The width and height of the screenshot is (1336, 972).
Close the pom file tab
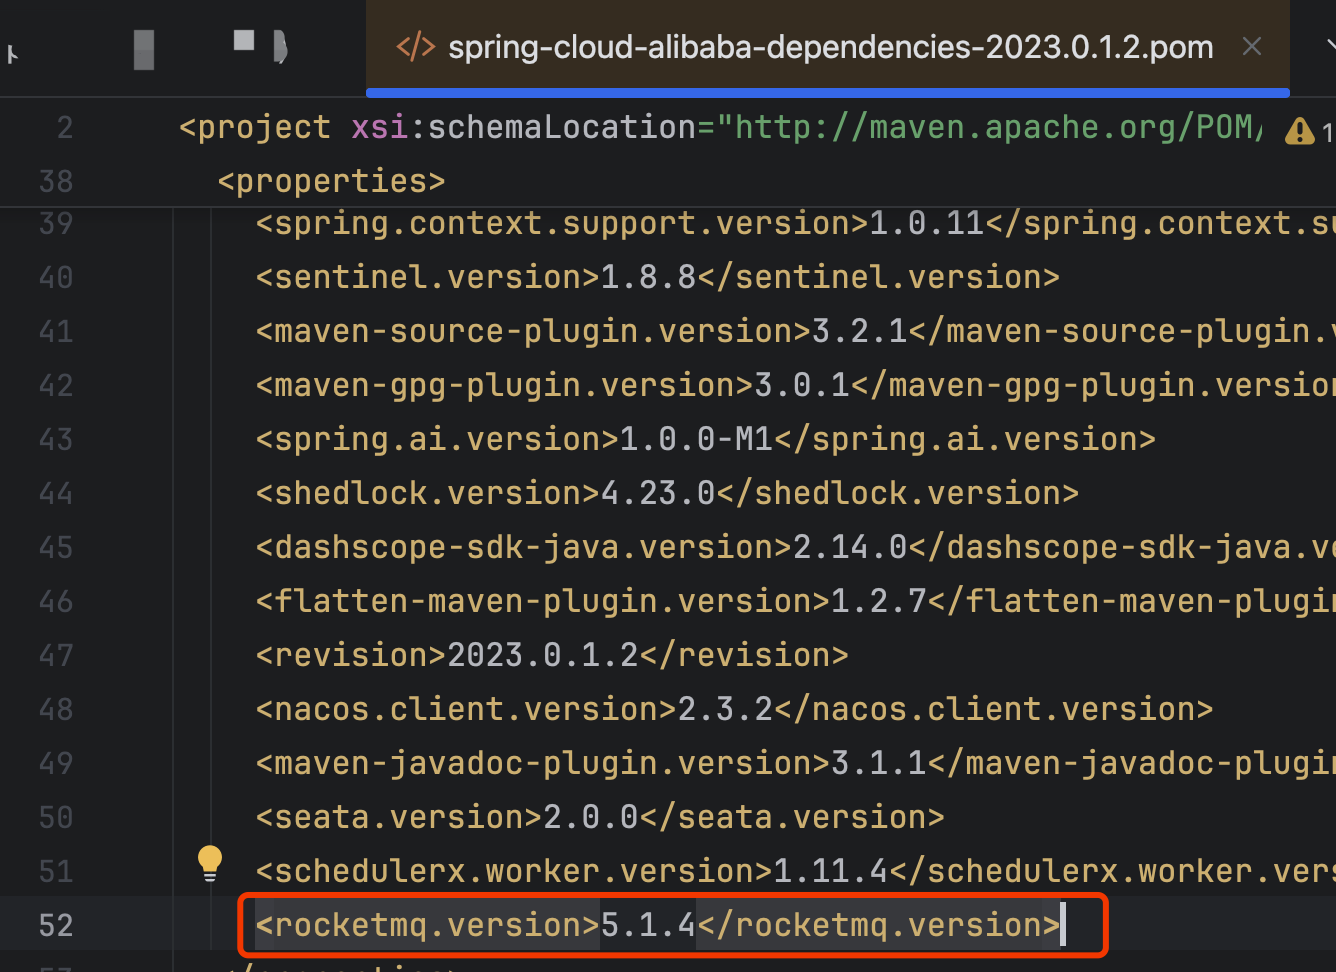1252,46
